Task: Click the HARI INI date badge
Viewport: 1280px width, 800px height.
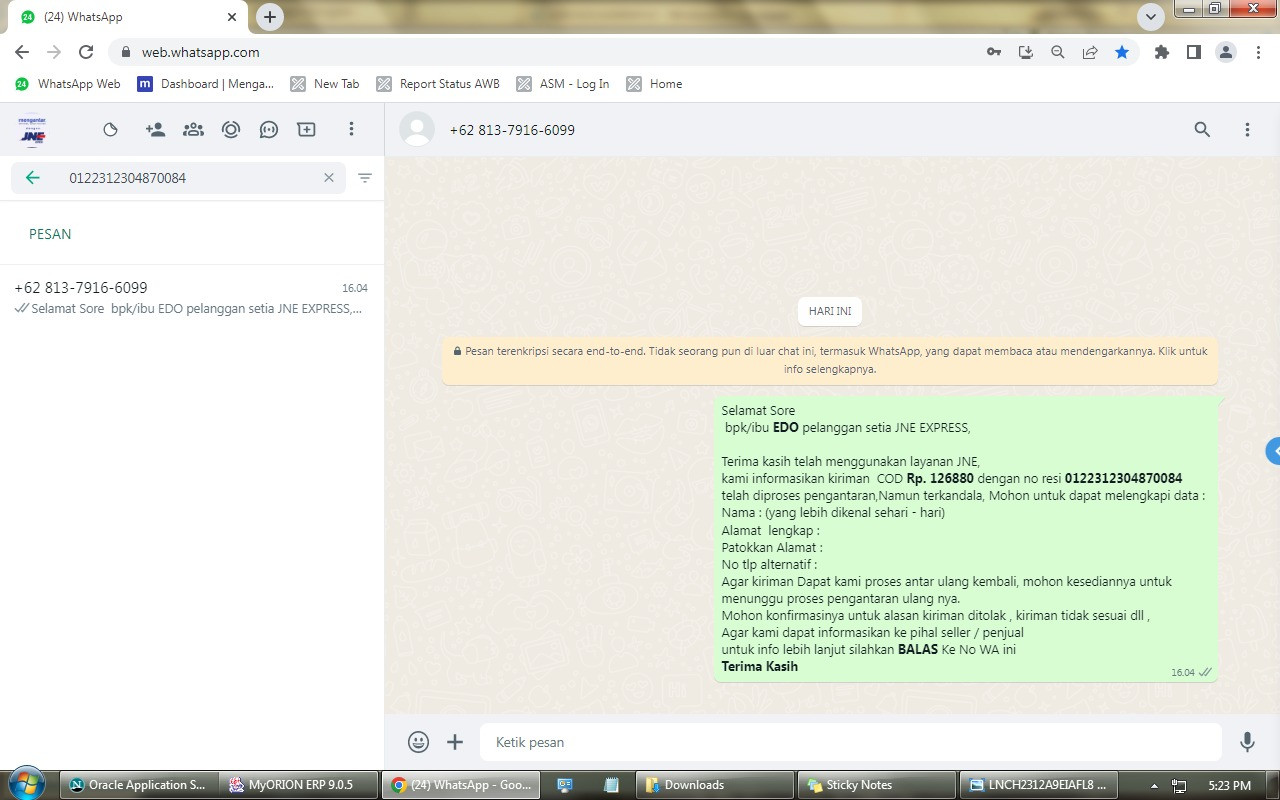Action: (830, 311)
